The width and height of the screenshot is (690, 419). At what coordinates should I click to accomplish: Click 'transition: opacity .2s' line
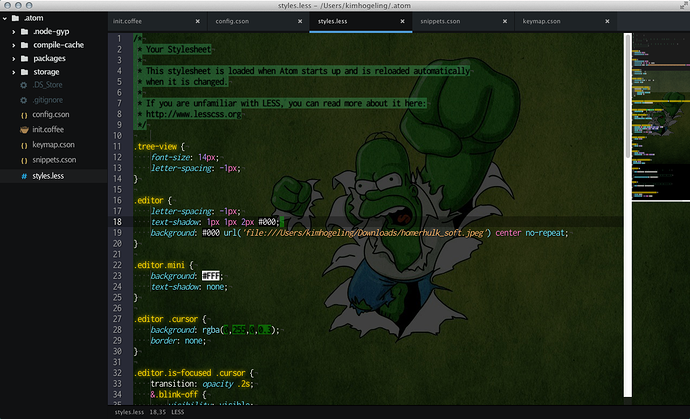(x=202, y=384)
